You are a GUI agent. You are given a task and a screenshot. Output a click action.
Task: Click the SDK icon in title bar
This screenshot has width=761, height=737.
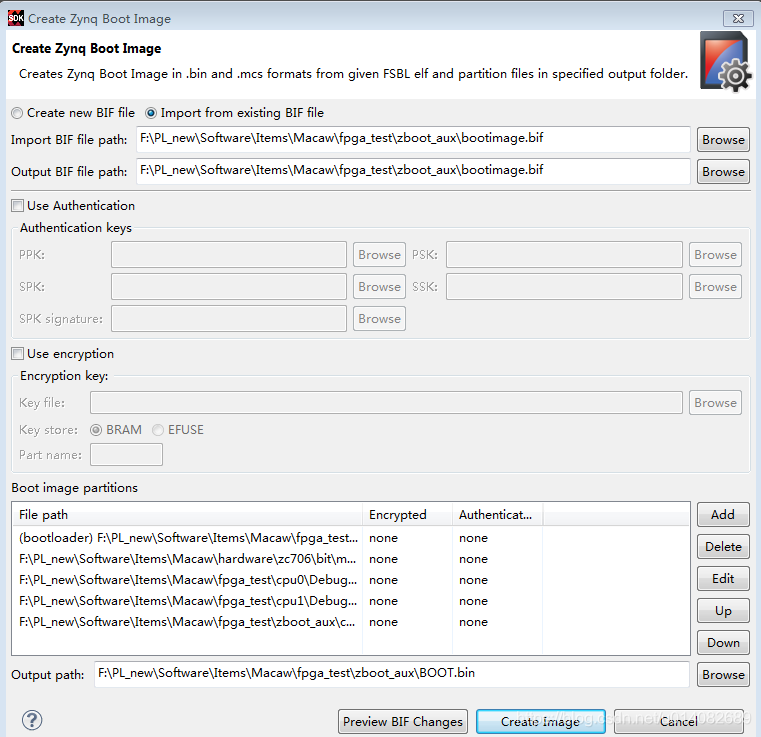[16, 18]
